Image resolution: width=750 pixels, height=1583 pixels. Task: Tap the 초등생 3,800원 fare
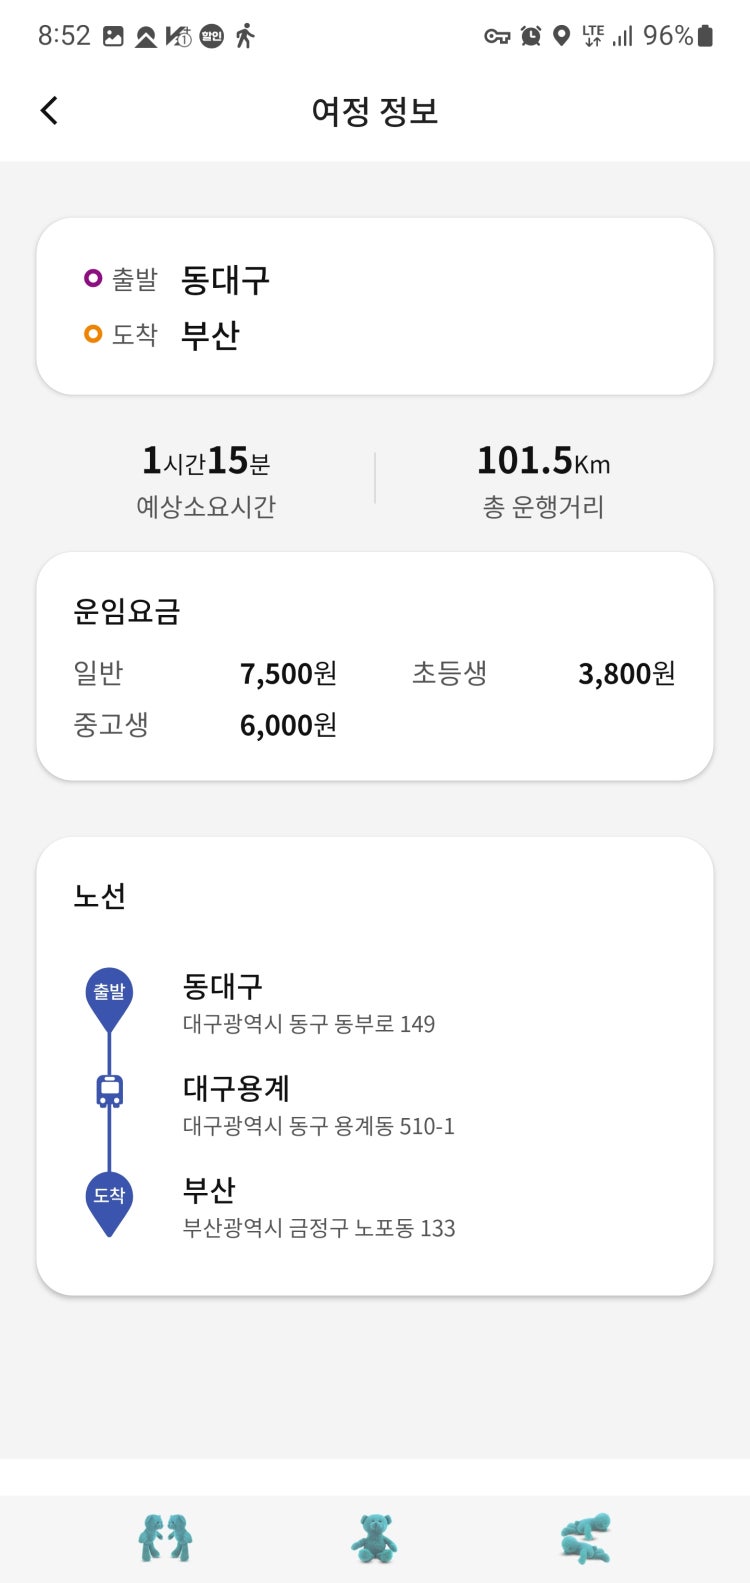[543, 673]
